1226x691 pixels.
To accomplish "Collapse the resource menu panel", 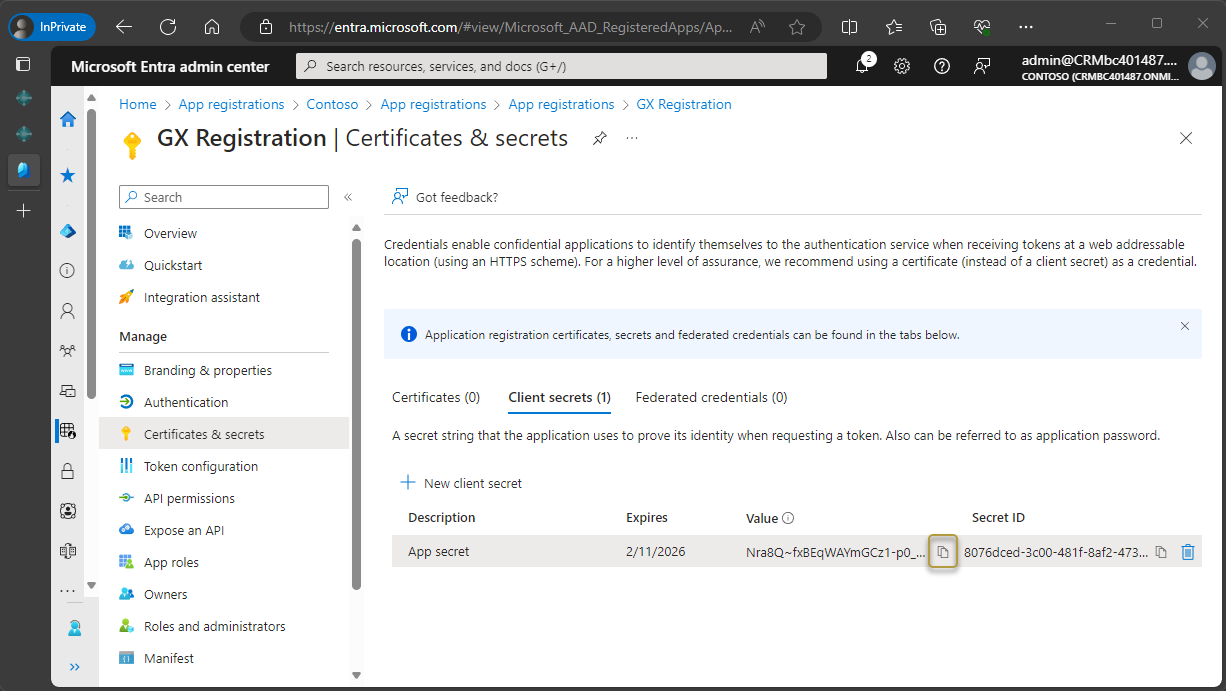I will (348, 197).
